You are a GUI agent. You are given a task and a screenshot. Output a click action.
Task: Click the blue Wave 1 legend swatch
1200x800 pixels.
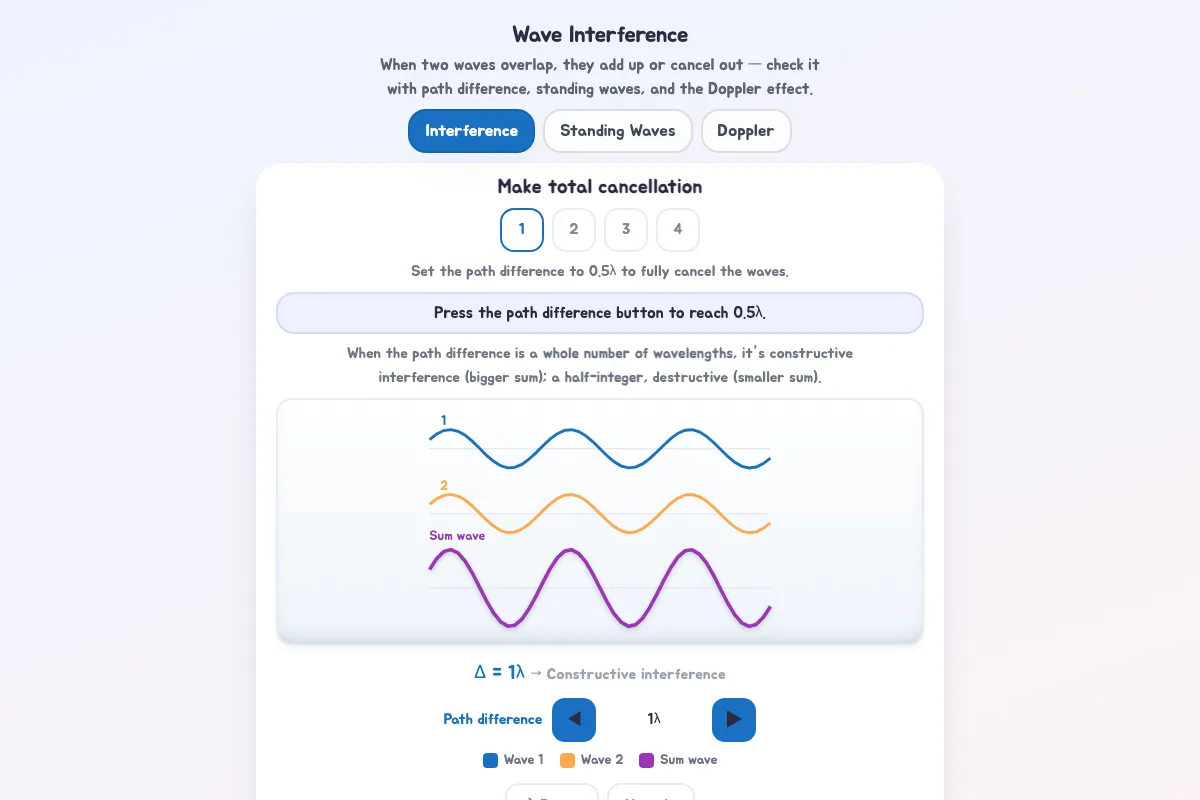tap(490, 760)
